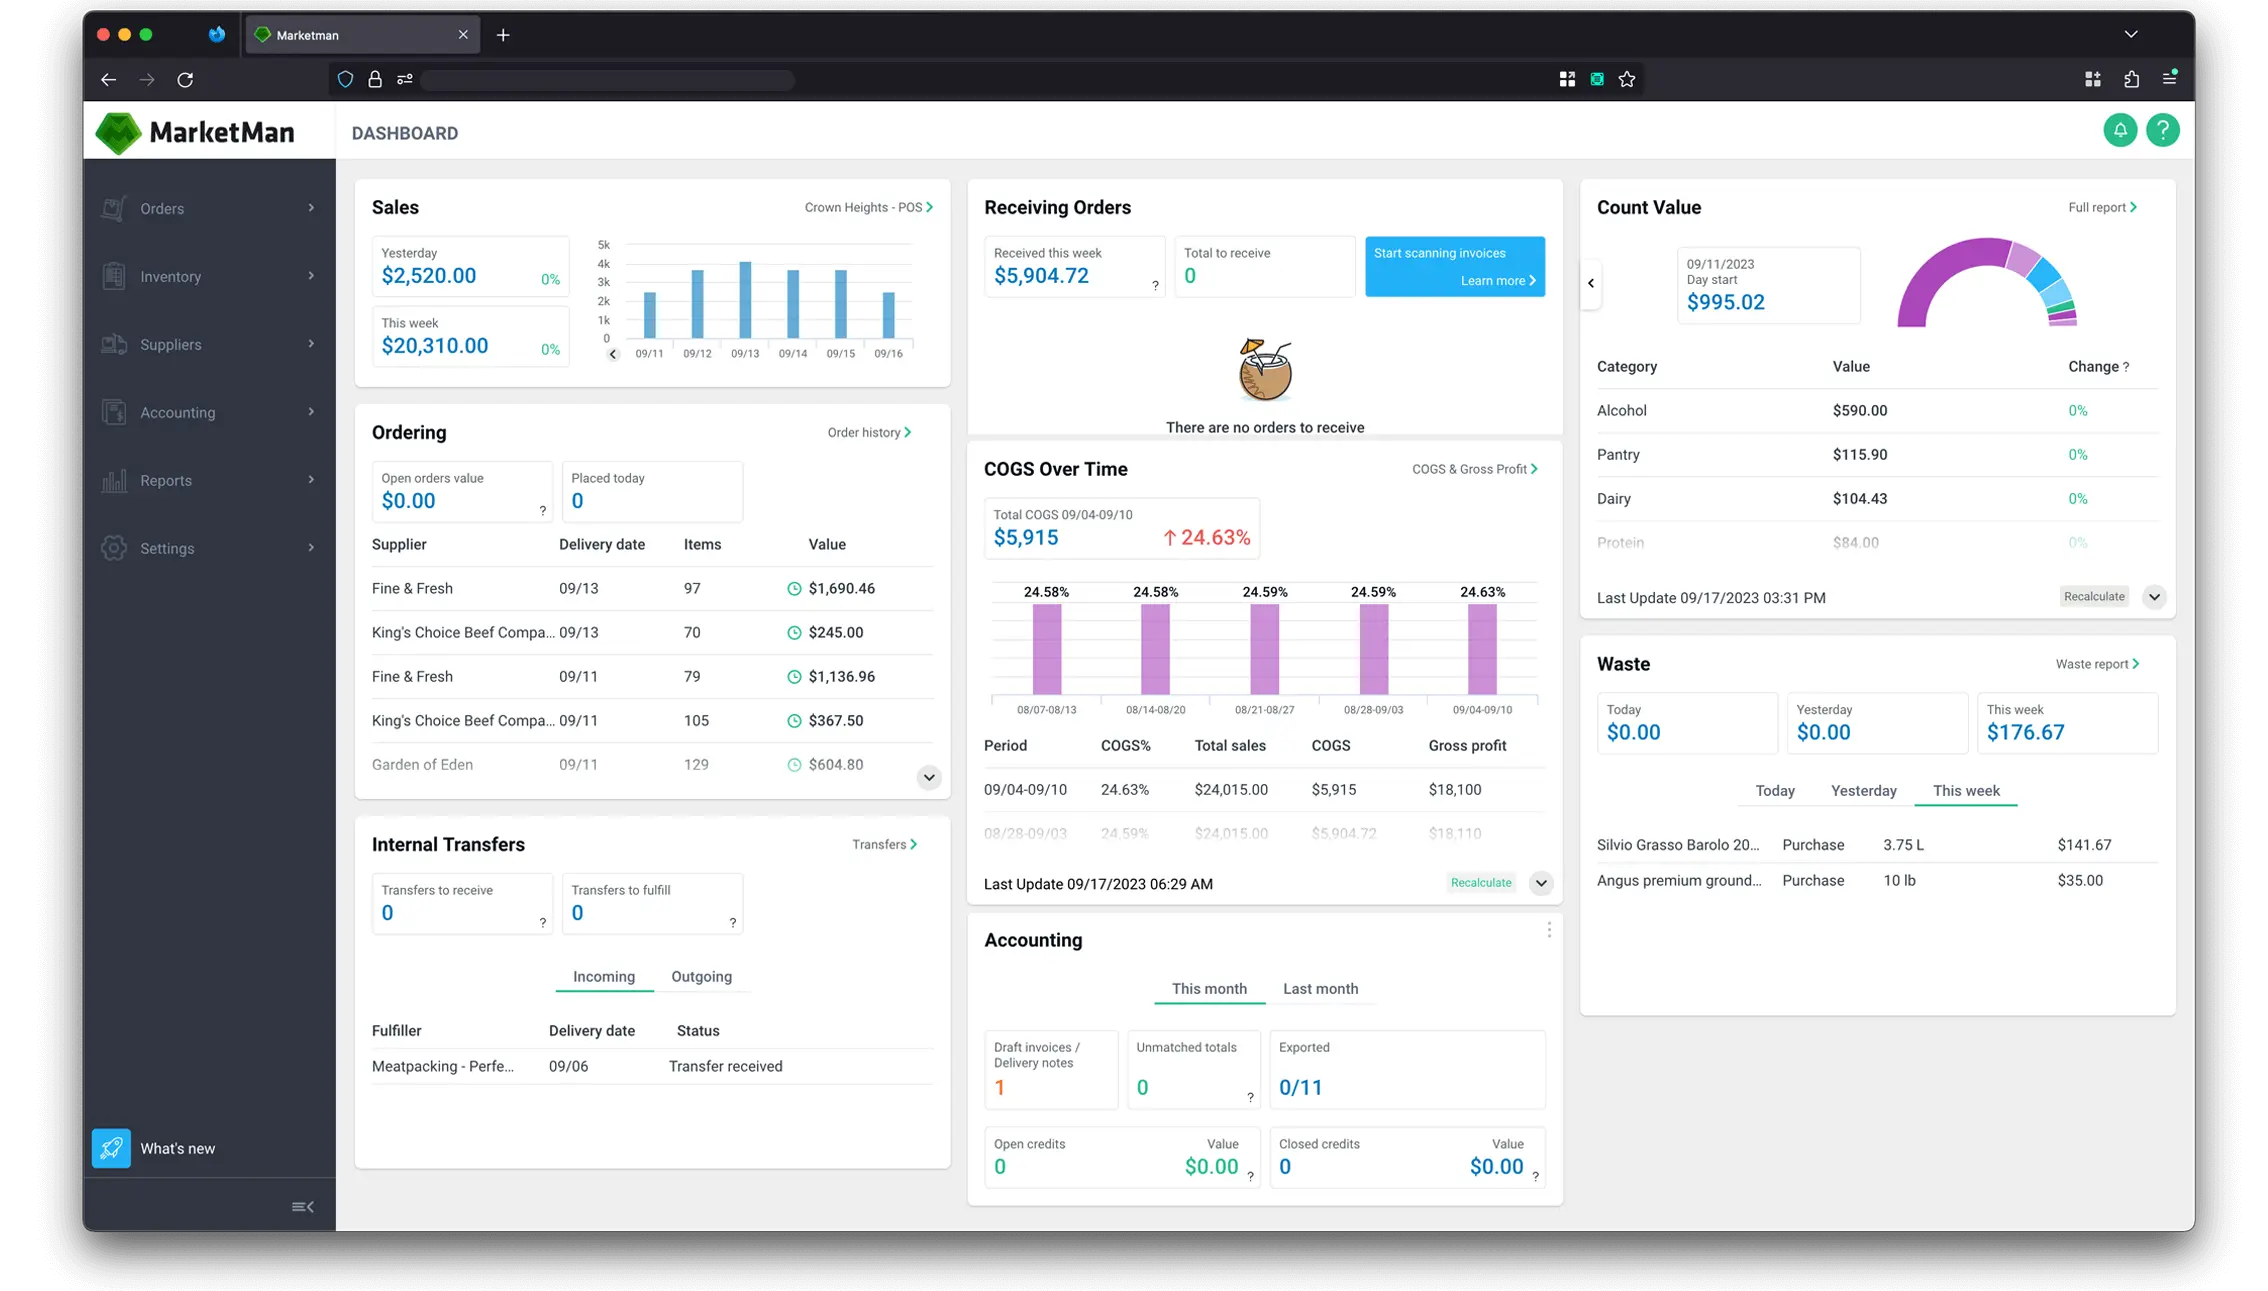Open the Orders sidebar icon

coord(114,208)
